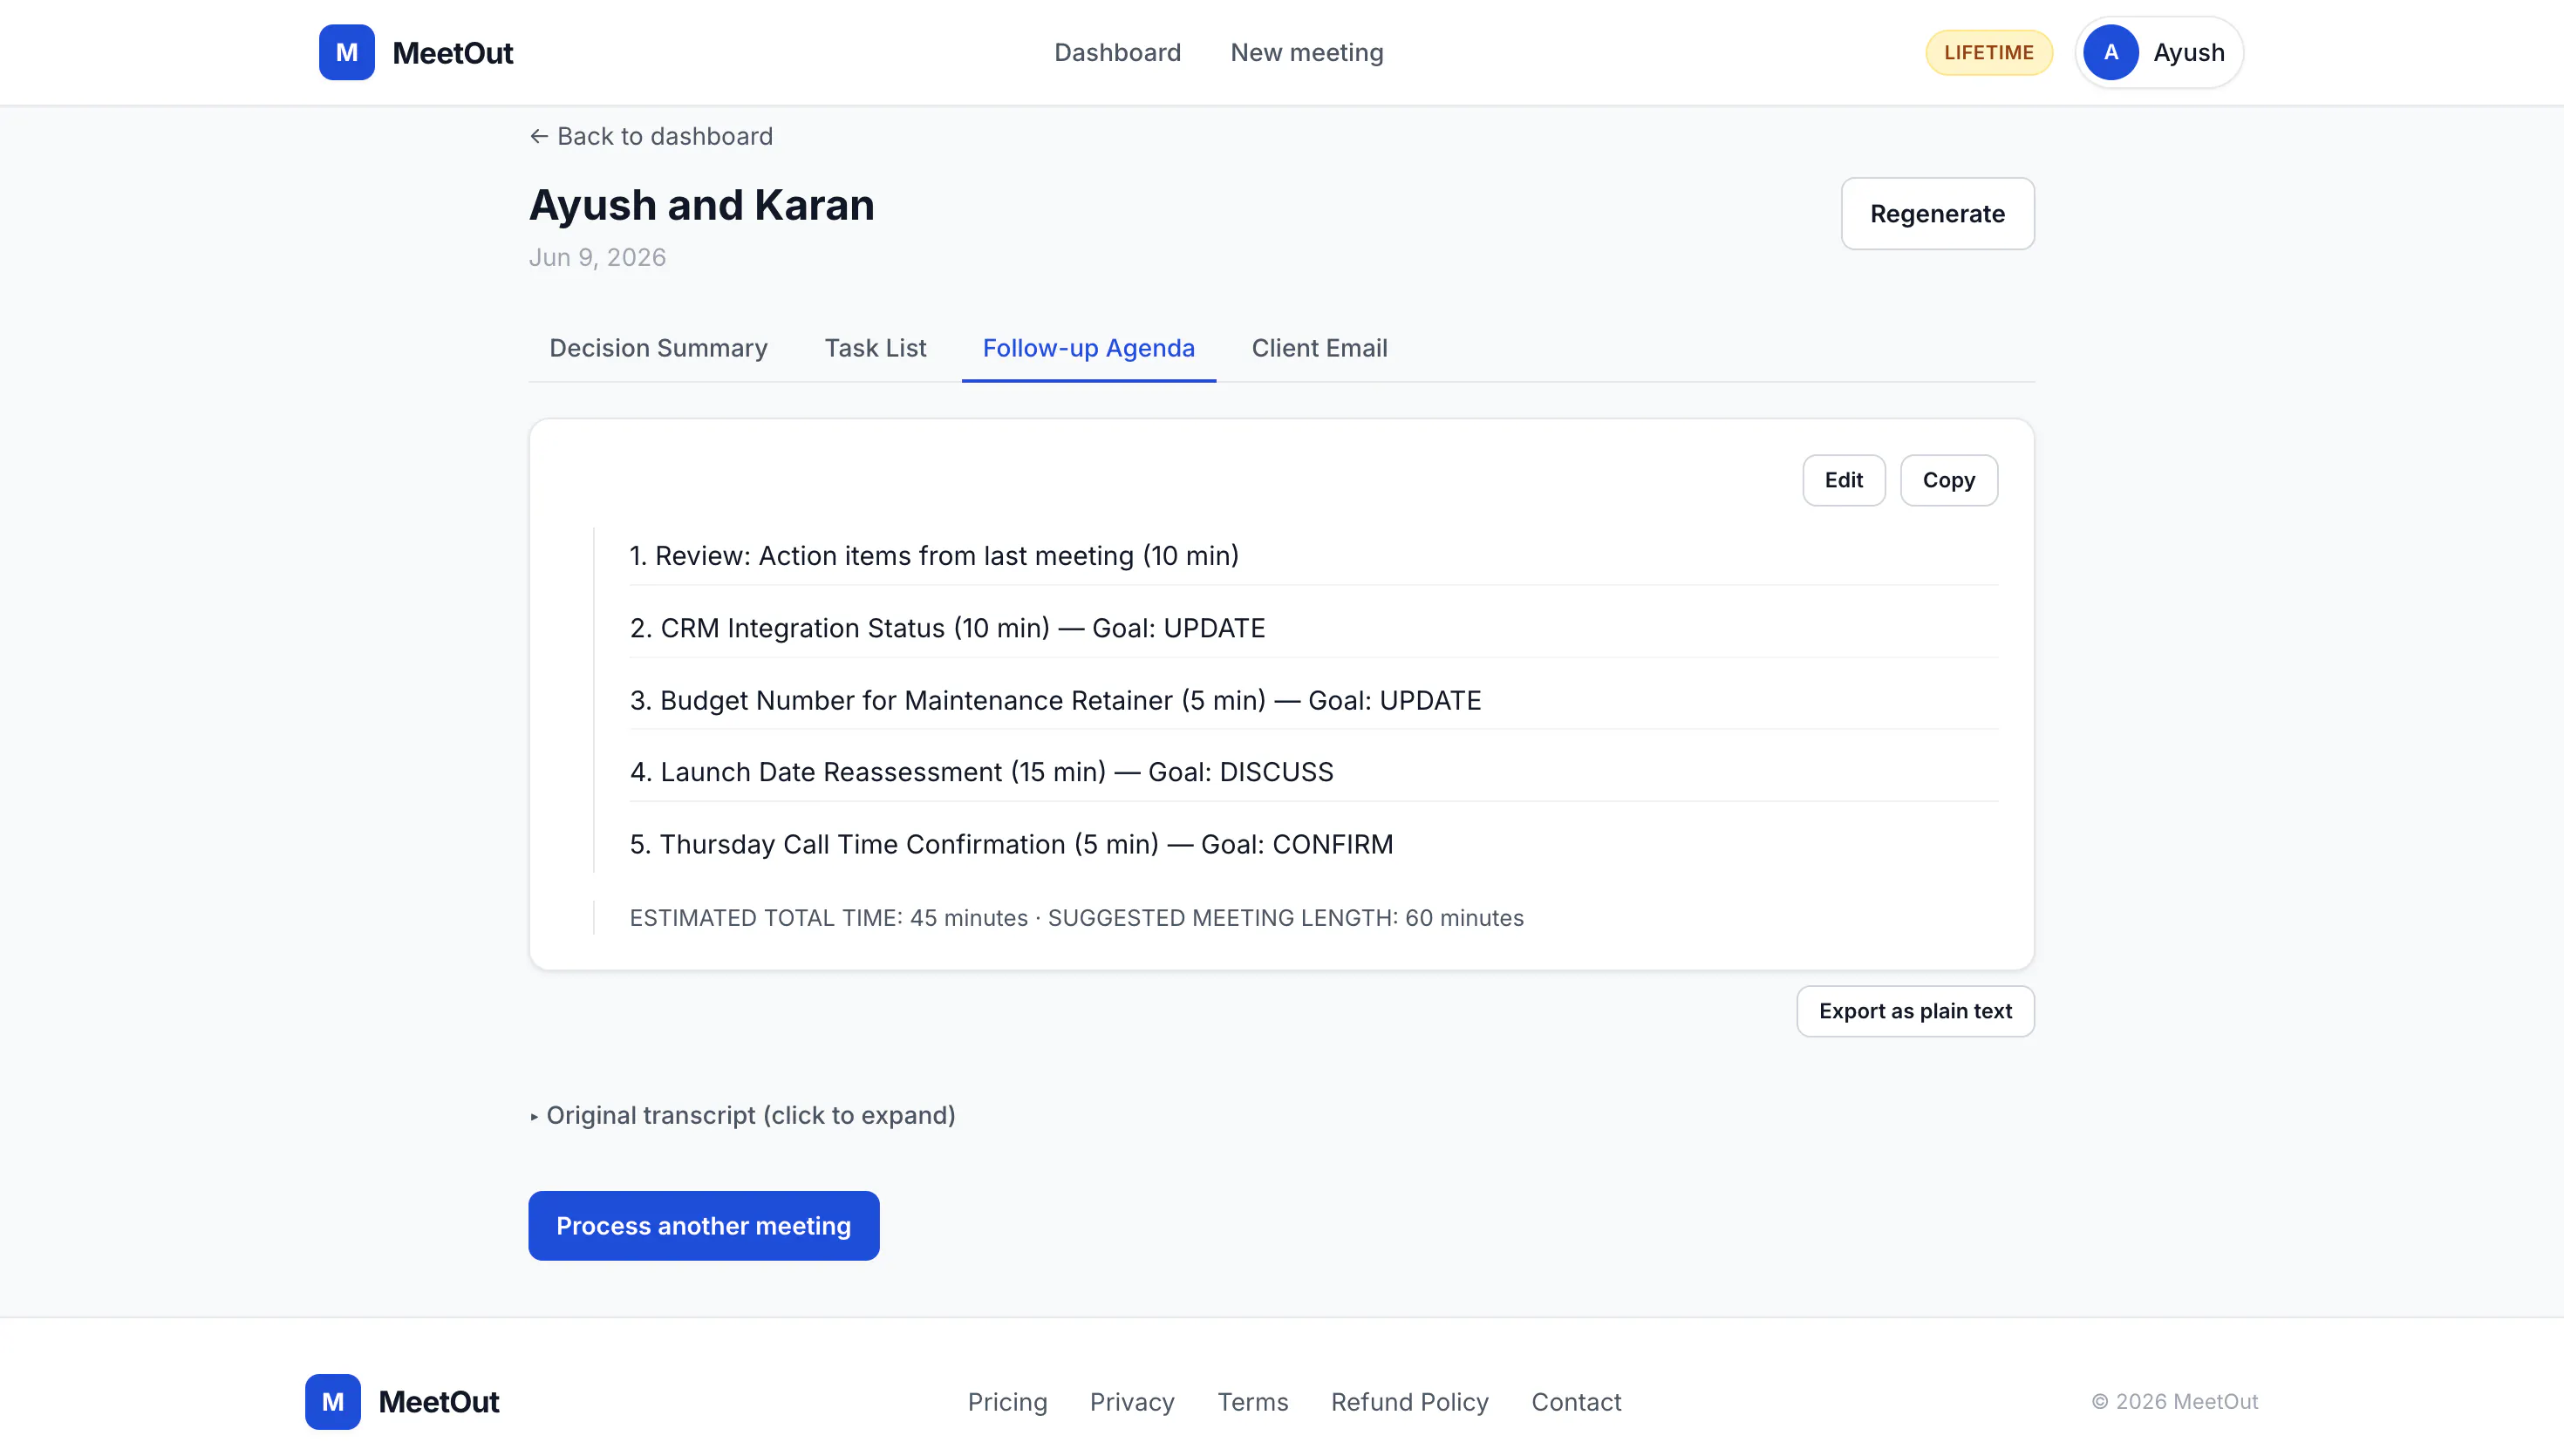
Task: Click agenda item 'Review: Action items from last meeting'
Action: click(1313, 556)
